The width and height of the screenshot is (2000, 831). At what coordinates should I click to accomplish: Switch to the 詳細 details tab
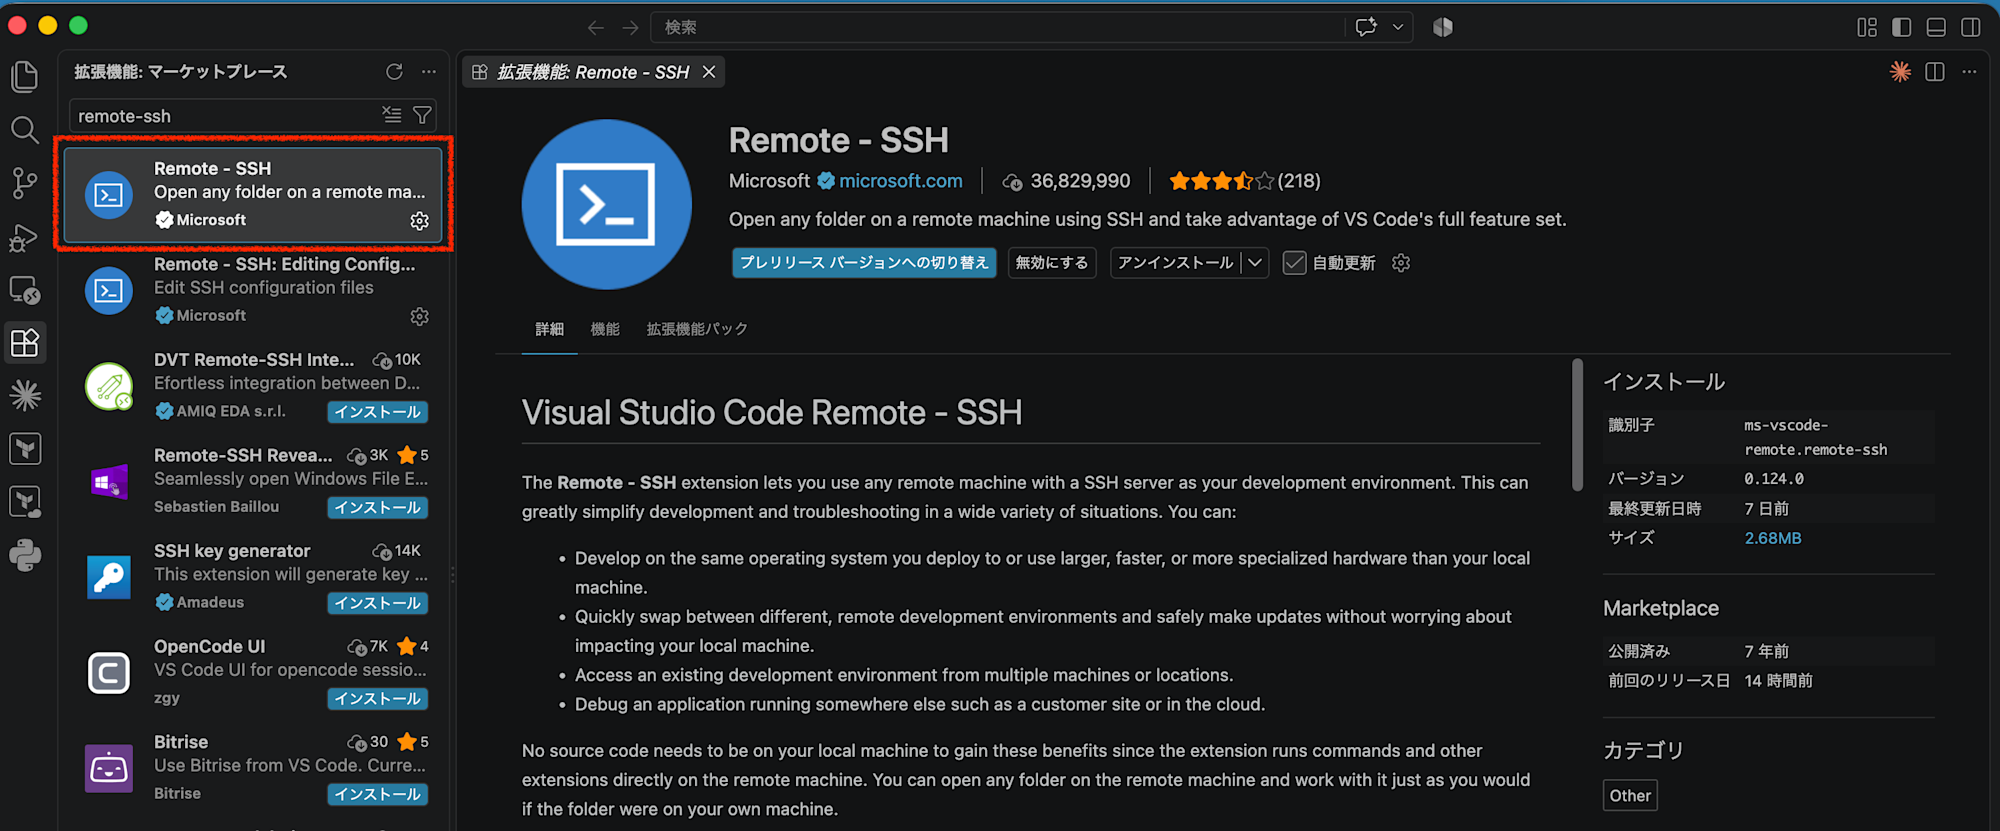coord(550,329)
